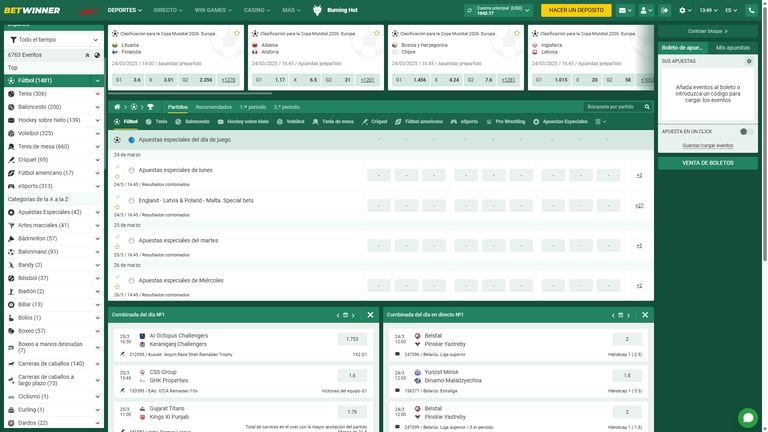Select the Boleto de apuestas tab

tap(682, 48)
